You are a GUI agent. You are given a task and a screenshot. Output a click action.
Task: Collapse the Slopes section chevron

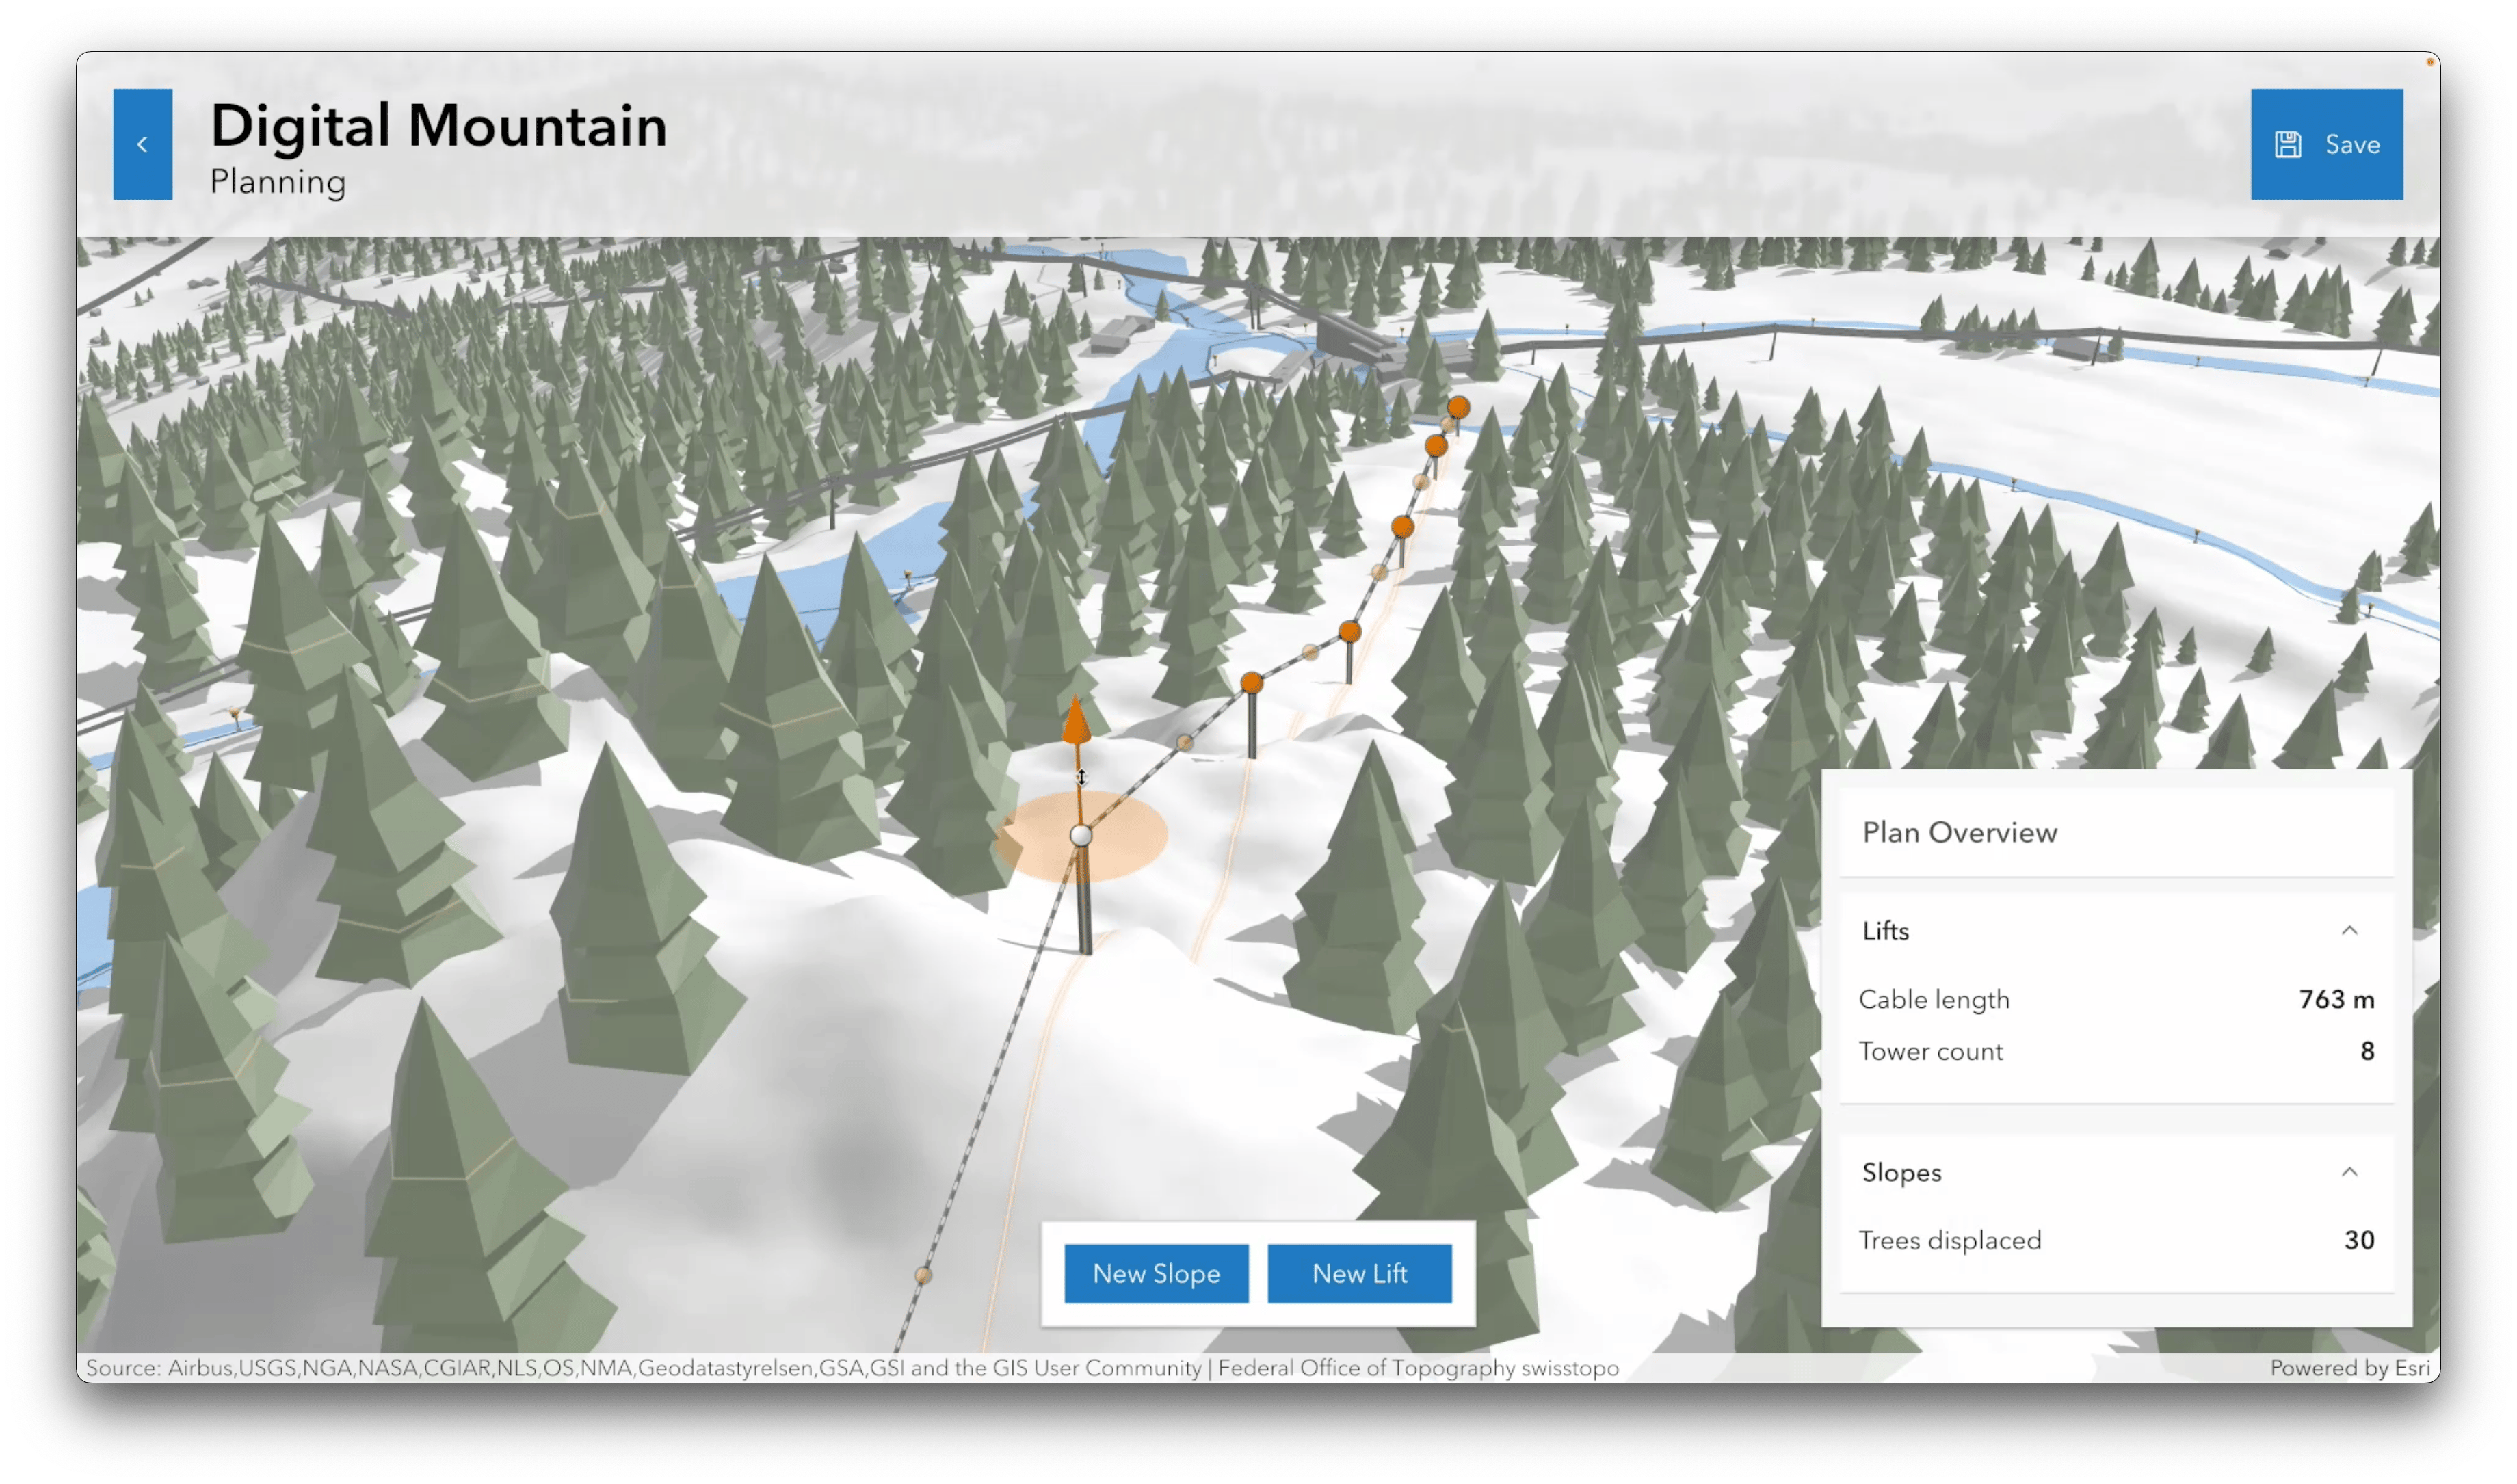tap(2349, 1171)
